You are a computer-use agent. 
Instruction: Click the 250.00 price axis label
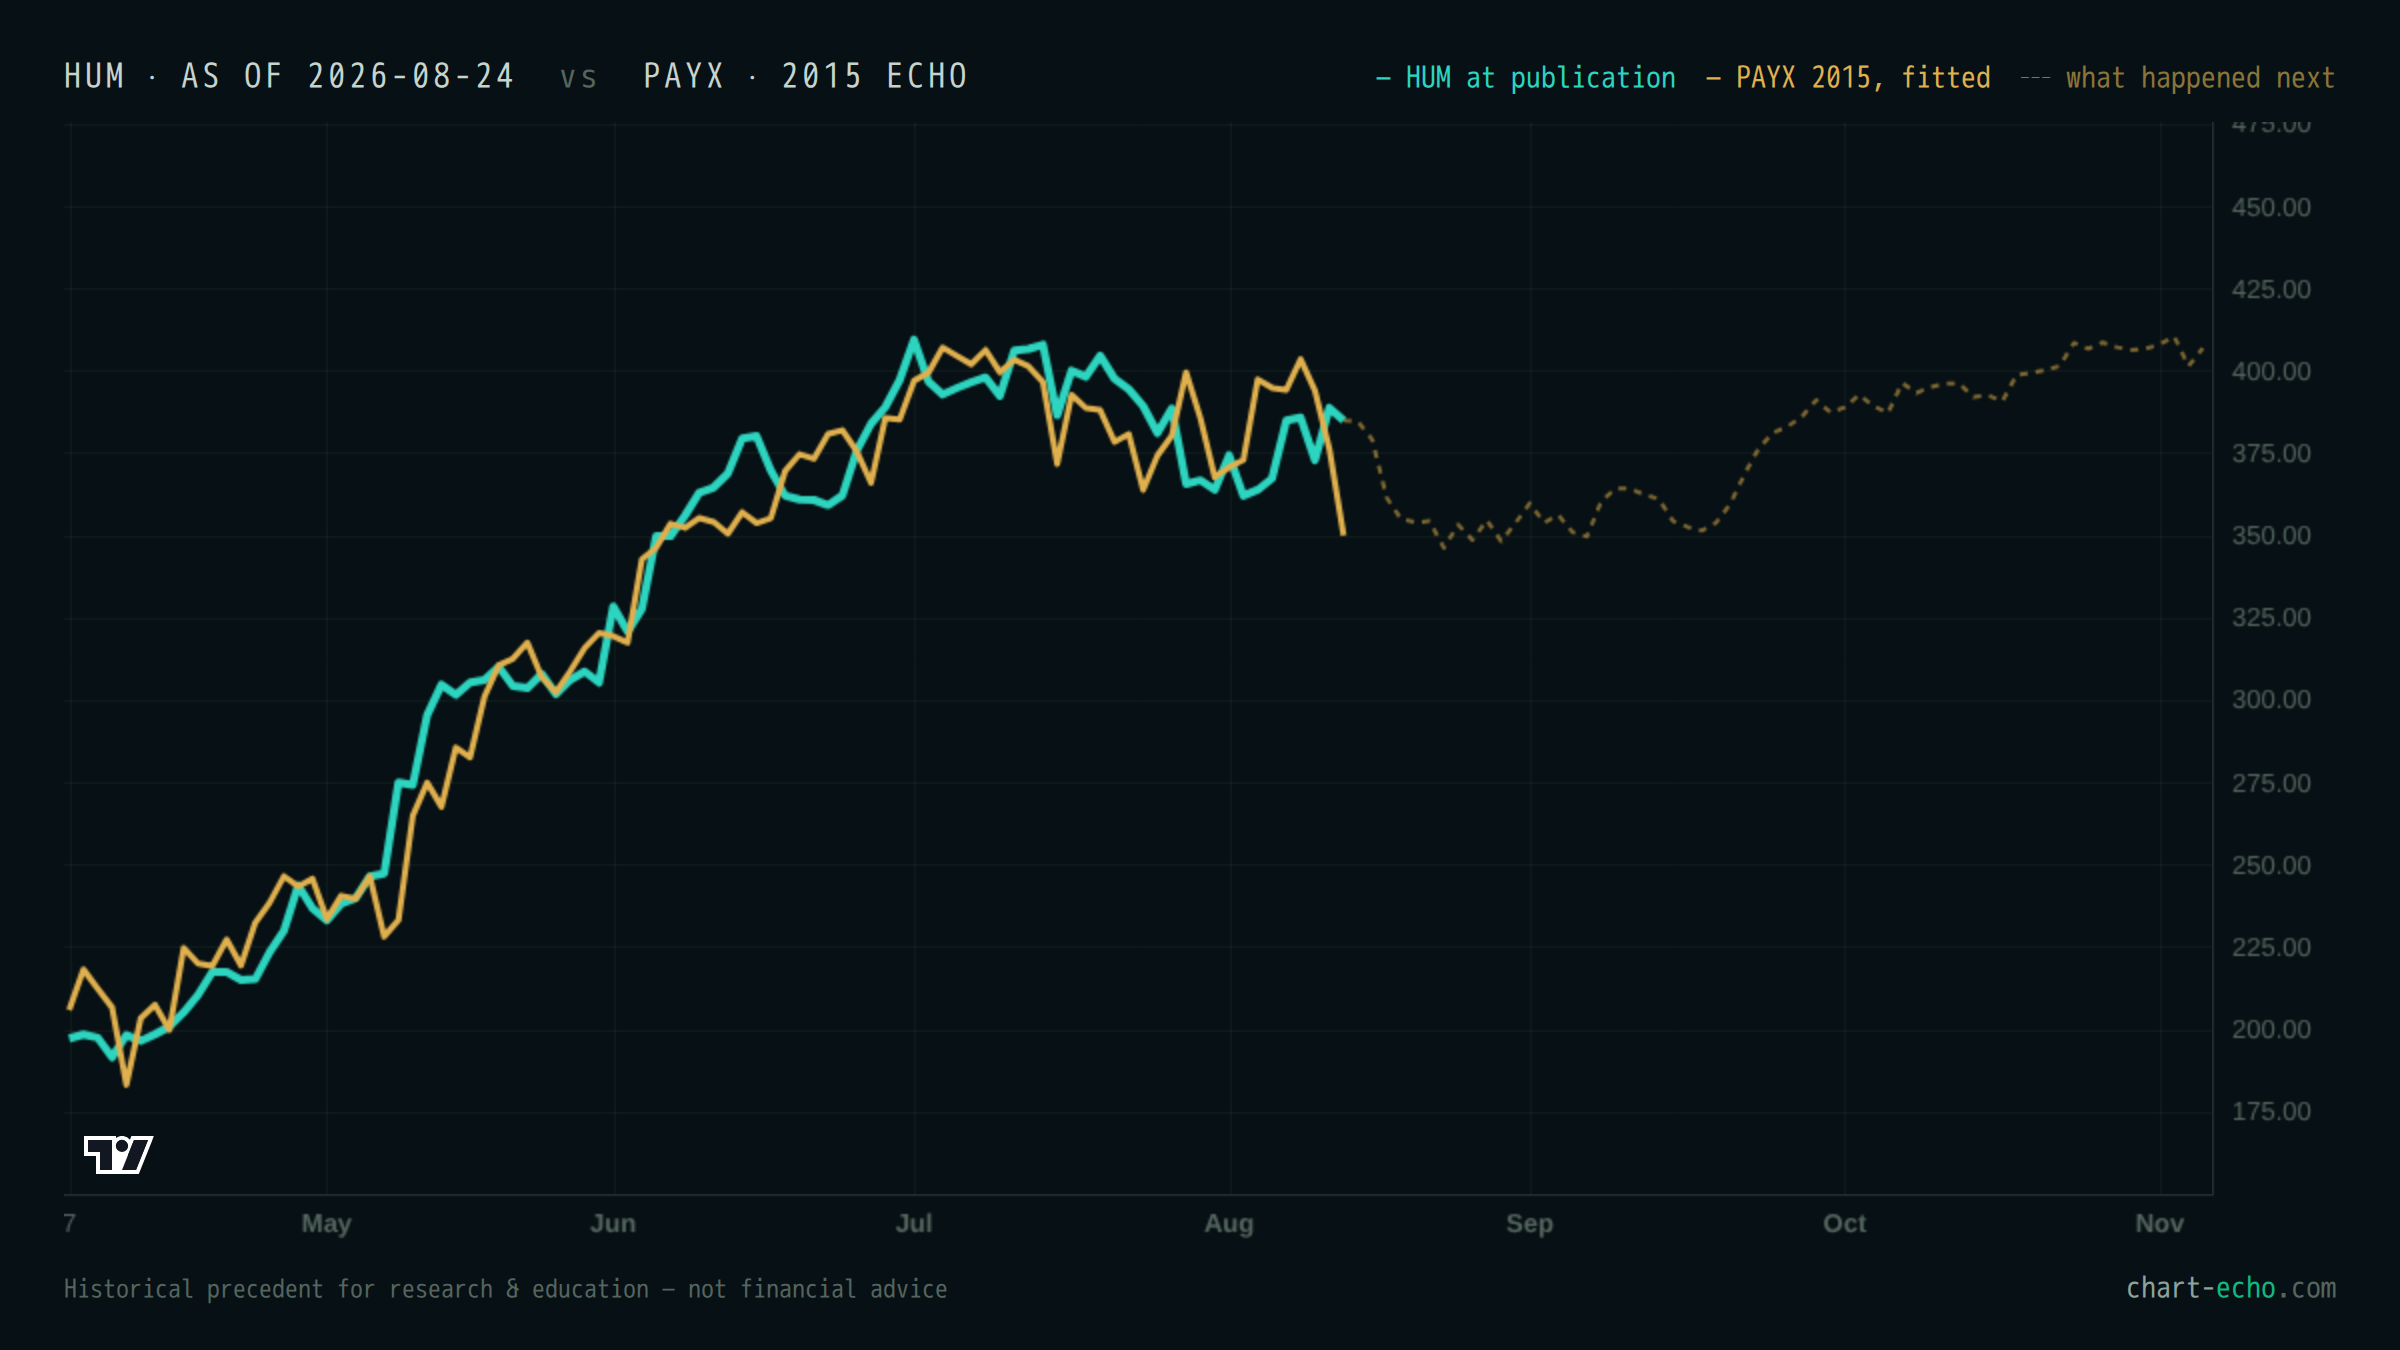[x=2271, y=865]
